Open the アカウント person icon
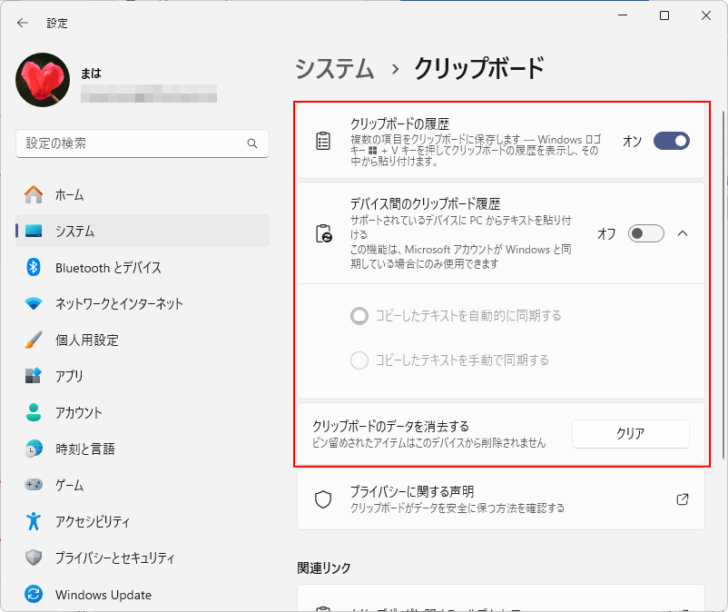The width and height of the screenshot is (728, 612). pyautogui.click(x=33, y=412)
